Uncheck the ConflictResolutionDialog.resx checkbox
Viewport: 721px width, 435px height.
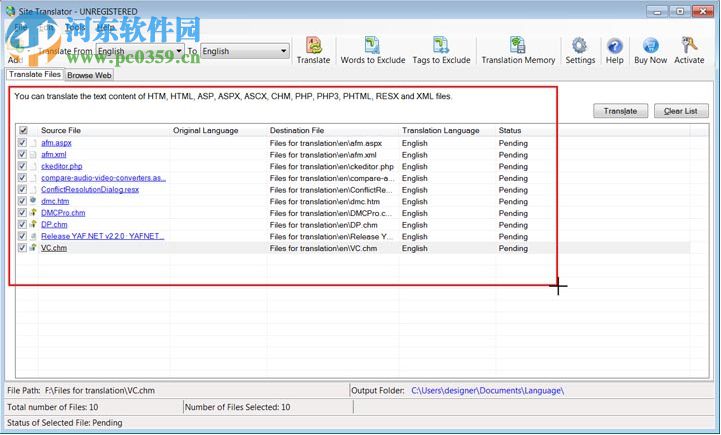pos(22,189)
